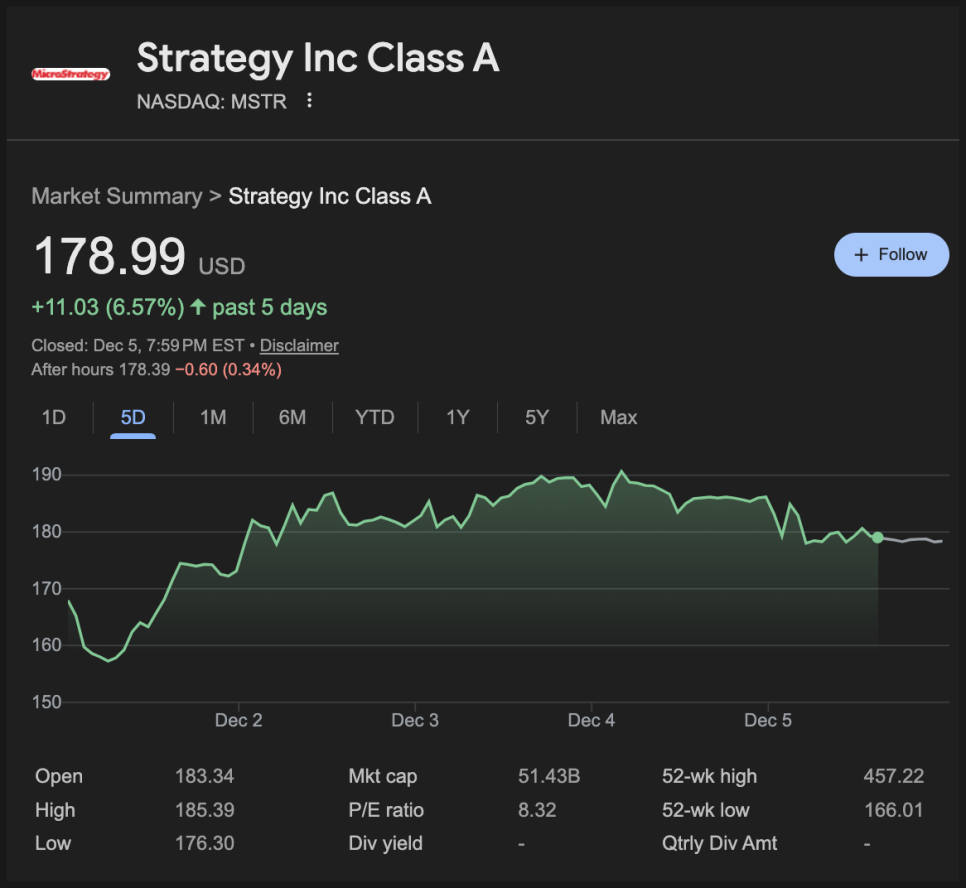966x888 pixels.
Task: Click the green up arrow next to percentage
Action: [198, 307]
